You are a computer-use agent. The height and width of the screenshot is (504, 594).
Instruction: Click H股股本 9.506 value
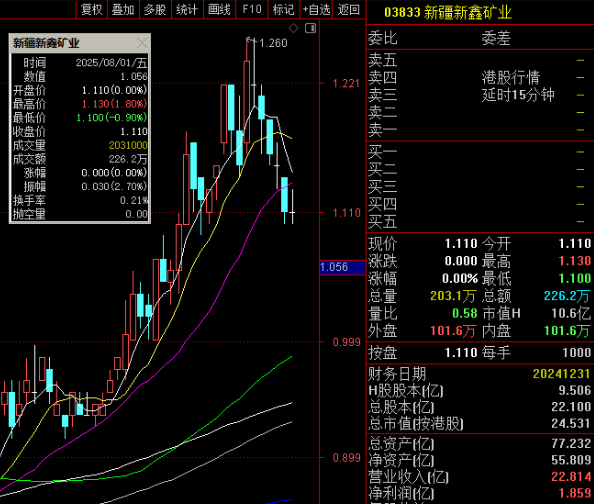[575, 391]
